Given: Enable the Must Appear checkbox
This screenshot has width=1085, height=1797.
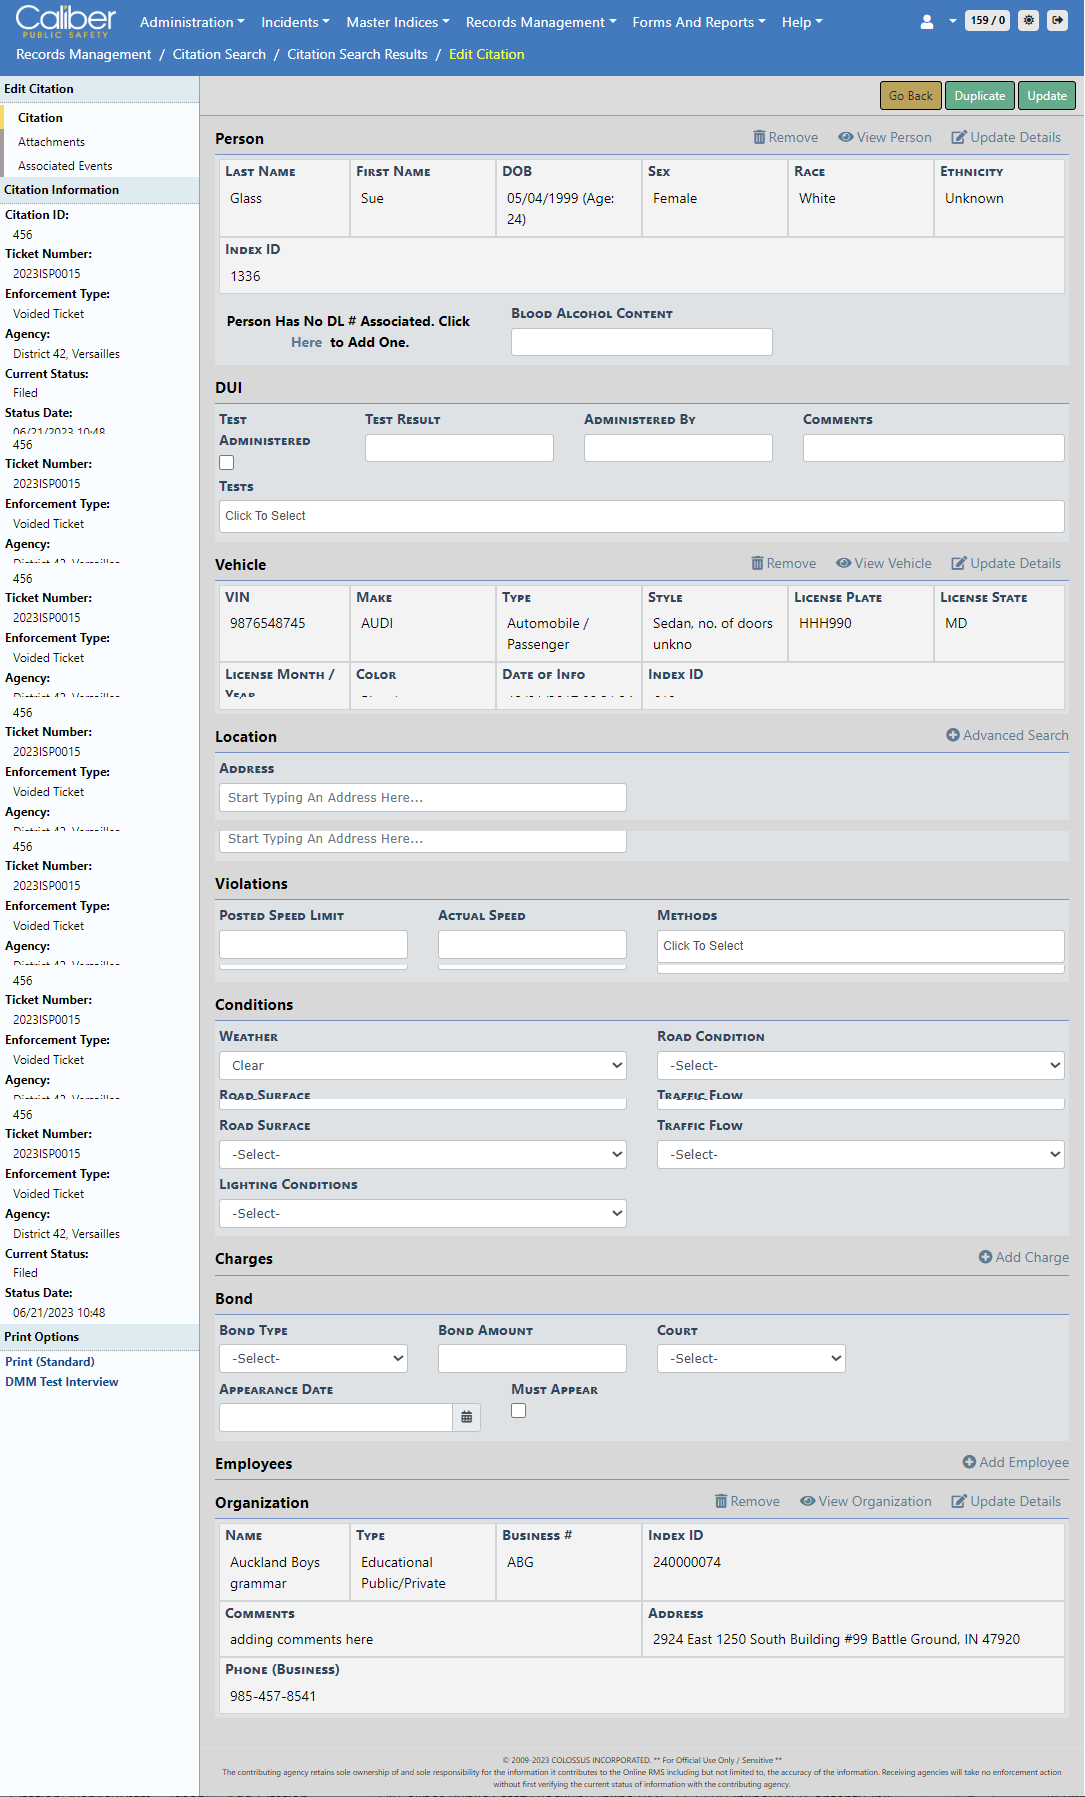Looking at the screenshot, I should (518, 1411).
